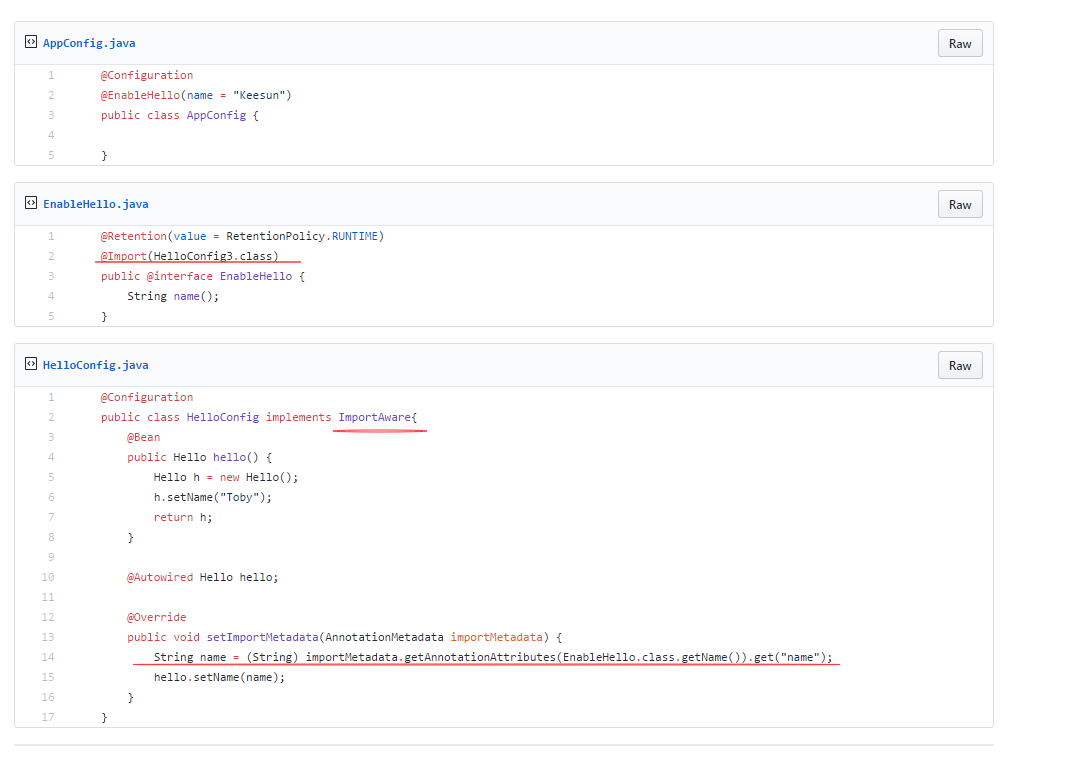Click the file icon beside AppConfig.java
This screenshot has height=758, width=1081.
(x=31, y=43)
